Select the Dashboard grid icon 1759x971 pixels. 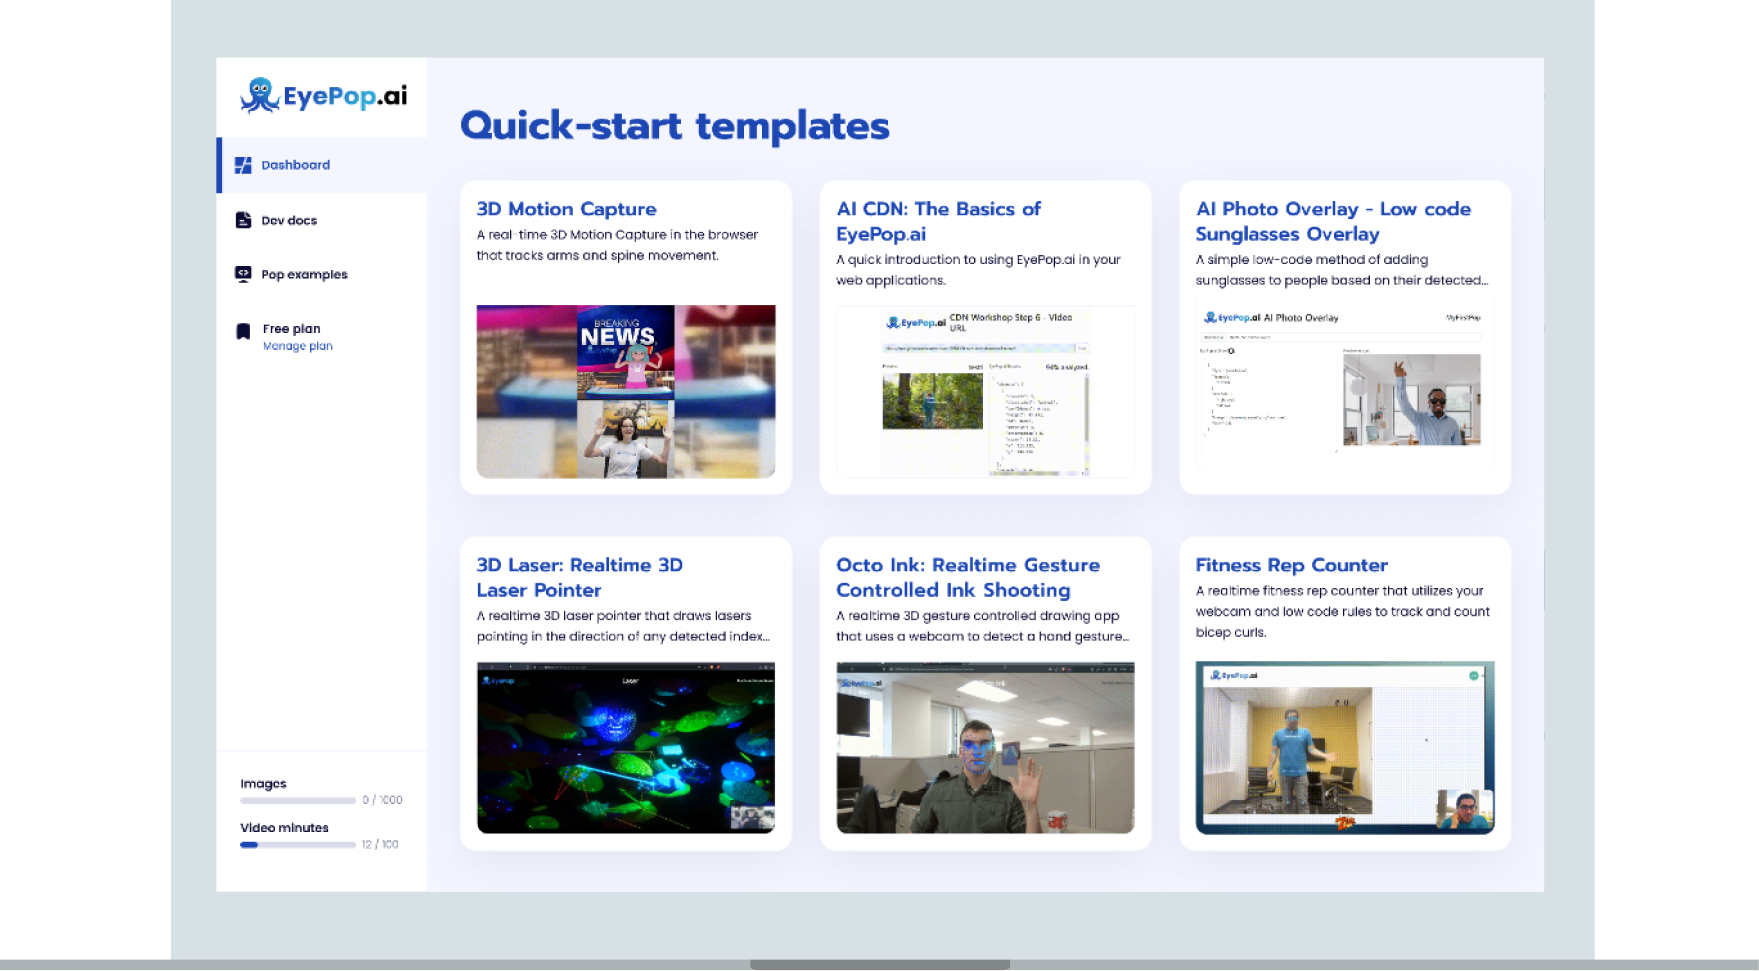tap(243, 165)
